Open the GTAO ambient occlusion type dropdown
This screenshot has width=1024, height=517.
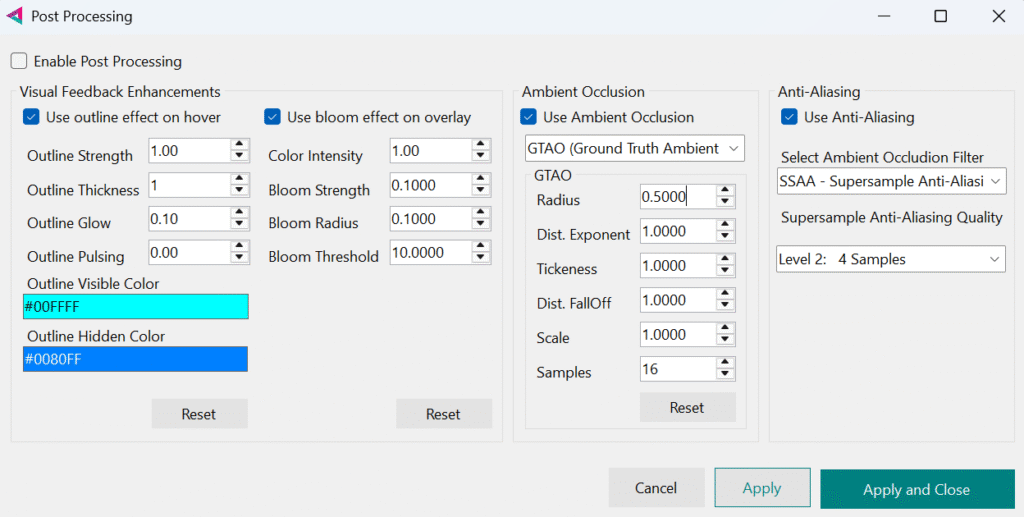click(635, 148)
